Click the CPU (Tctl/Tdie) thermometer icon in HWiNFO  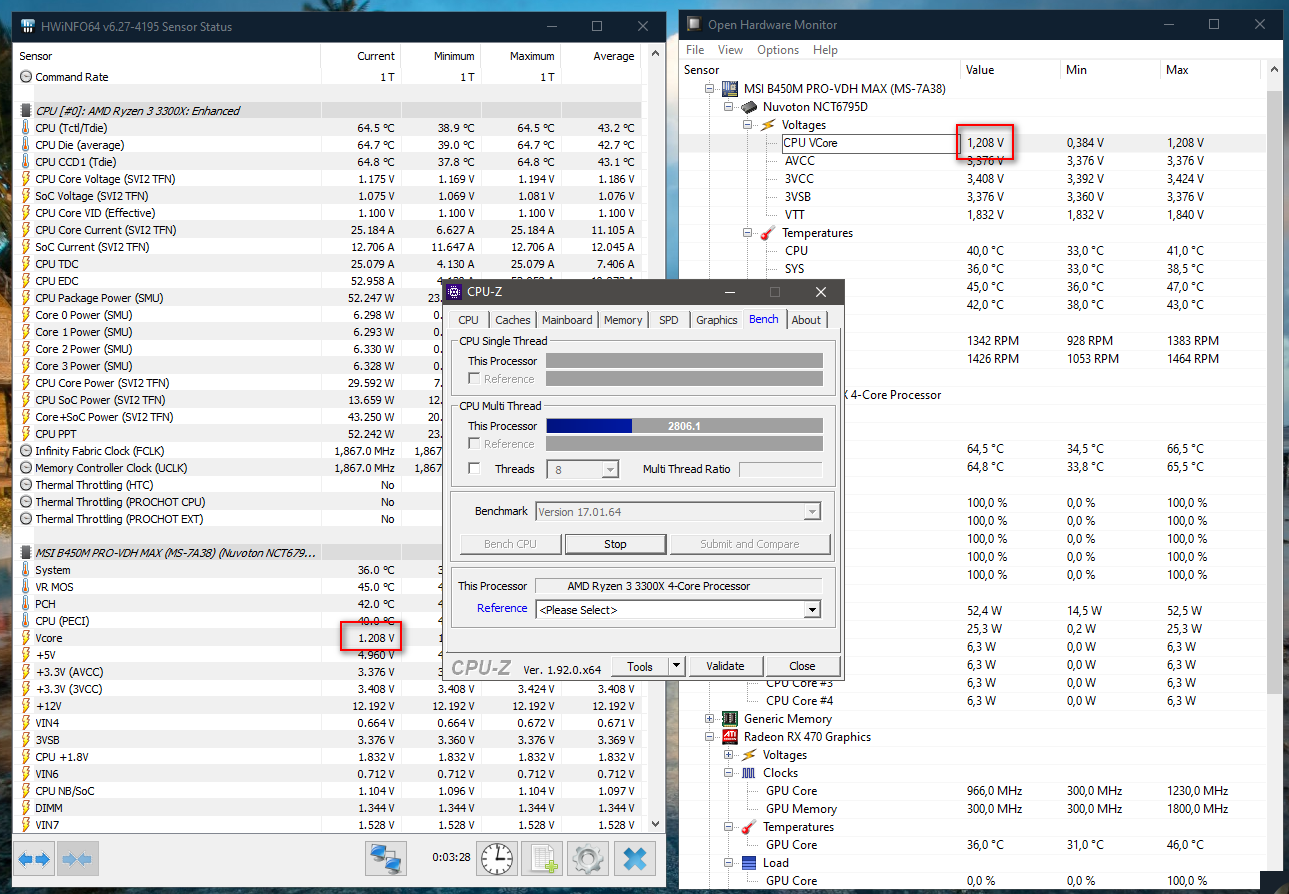click(x=26, y=128)
